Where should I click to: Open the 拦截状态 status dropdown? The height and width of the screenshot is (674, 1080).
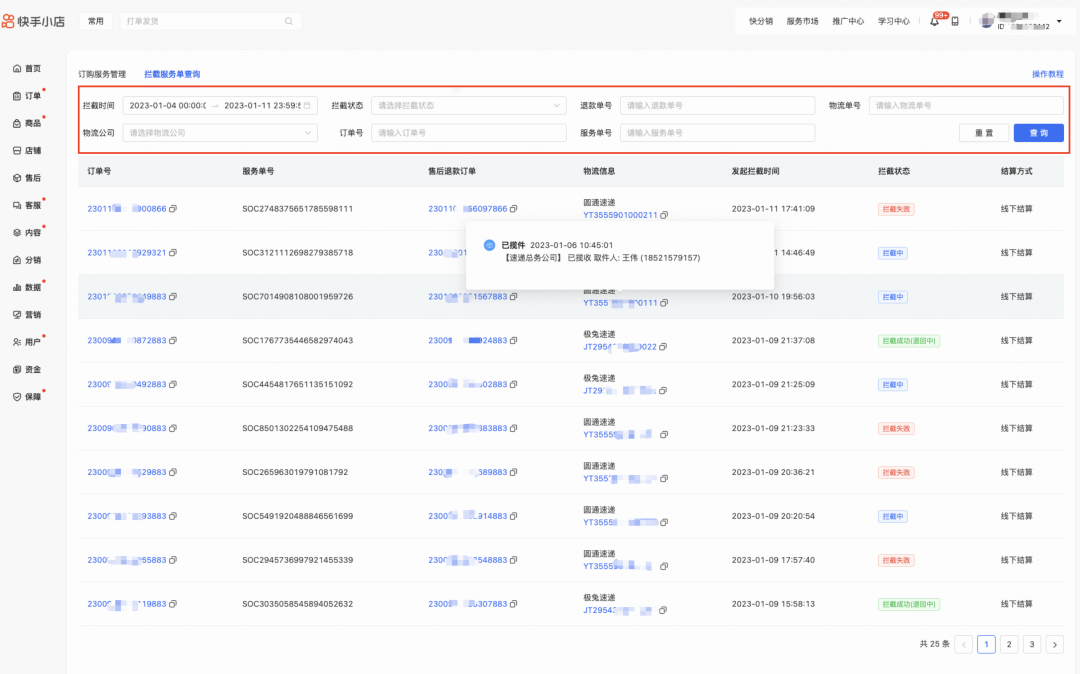tap(467, 104)
